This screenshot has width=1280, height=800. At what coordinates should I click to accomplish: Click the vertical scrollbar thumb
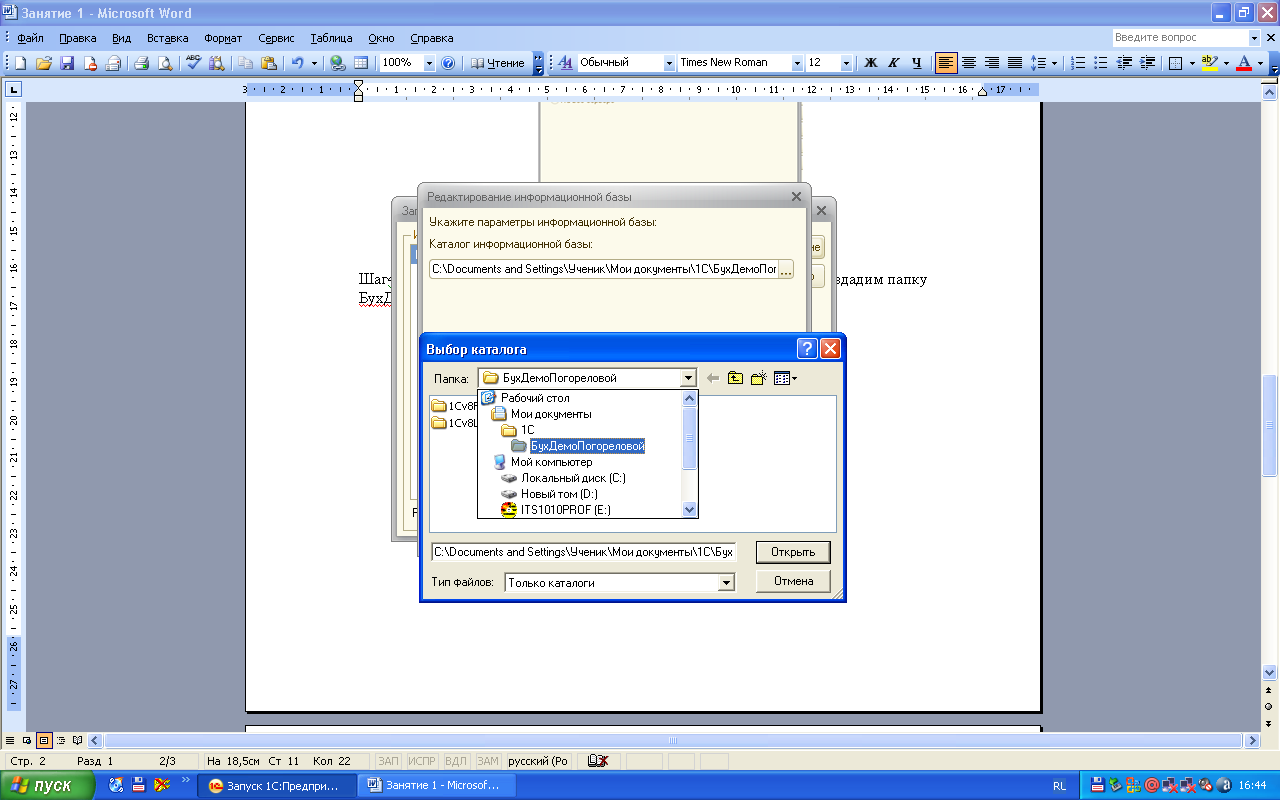(x=1270, y=424)
